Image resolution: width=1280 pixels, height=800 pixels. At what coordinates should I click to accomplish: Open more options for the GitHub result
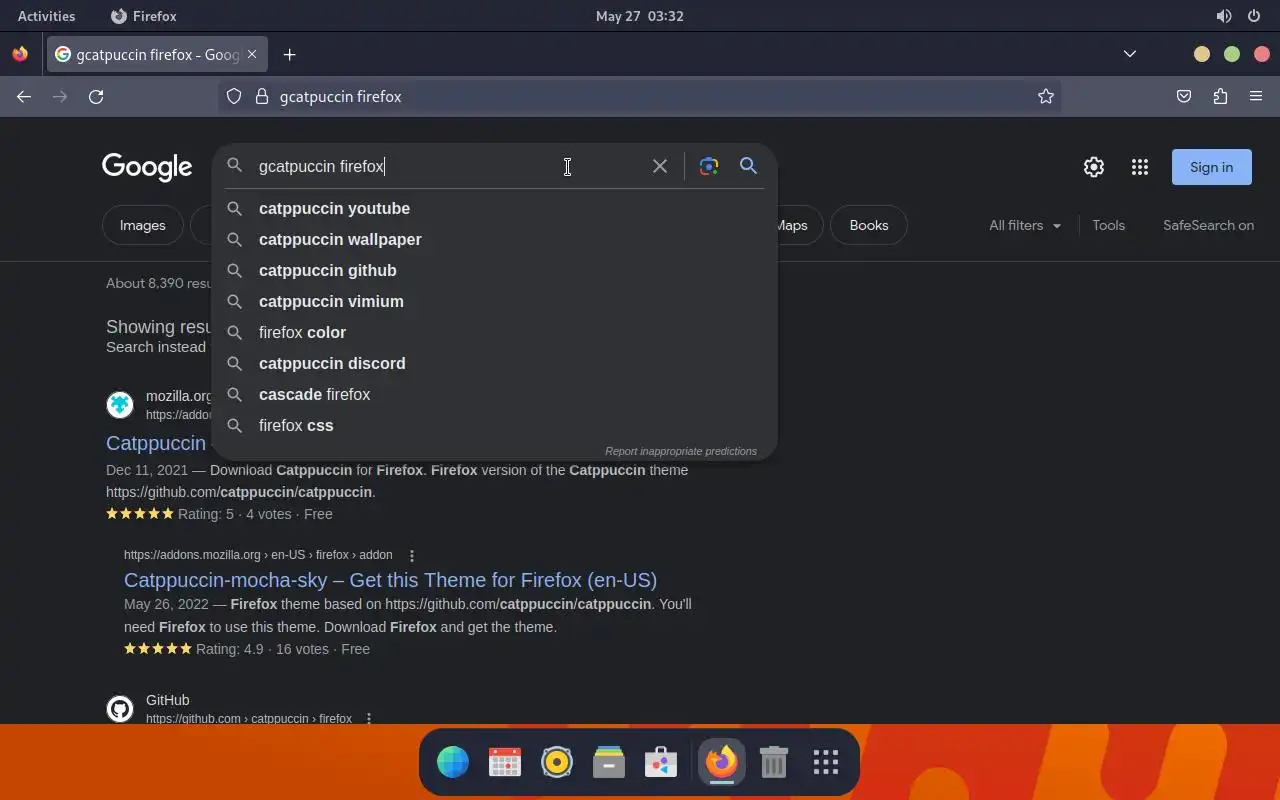tap(369, 719)
